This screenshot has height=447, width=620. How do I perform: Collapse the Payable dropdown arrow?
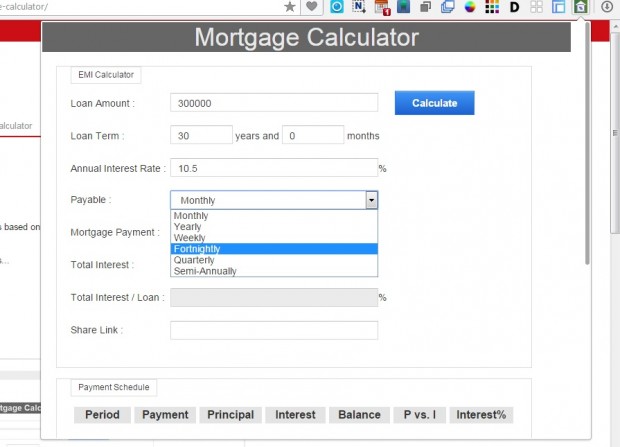[371, 200]
